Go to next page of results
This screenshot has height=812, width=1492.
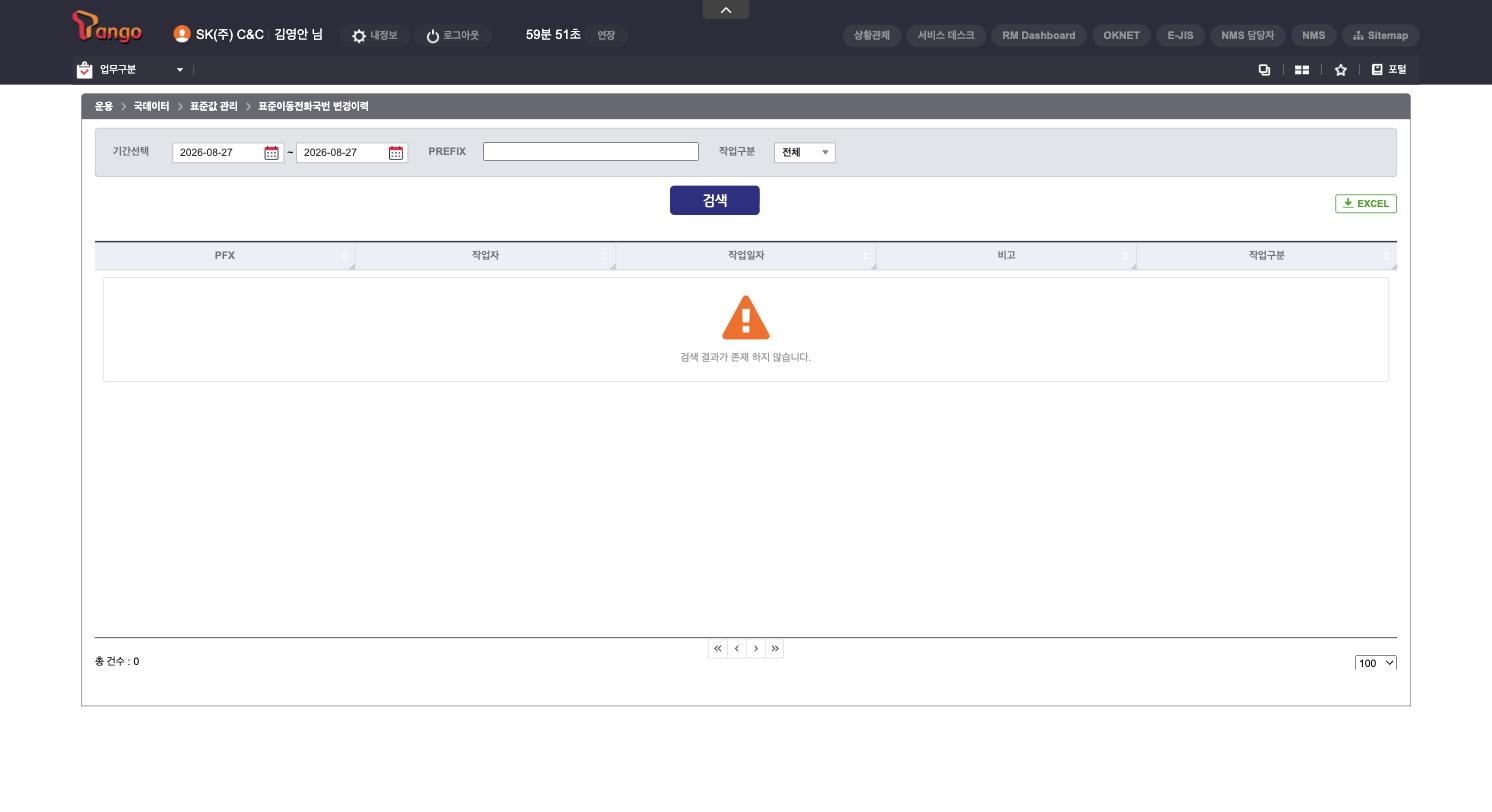[x=756, y=649]
